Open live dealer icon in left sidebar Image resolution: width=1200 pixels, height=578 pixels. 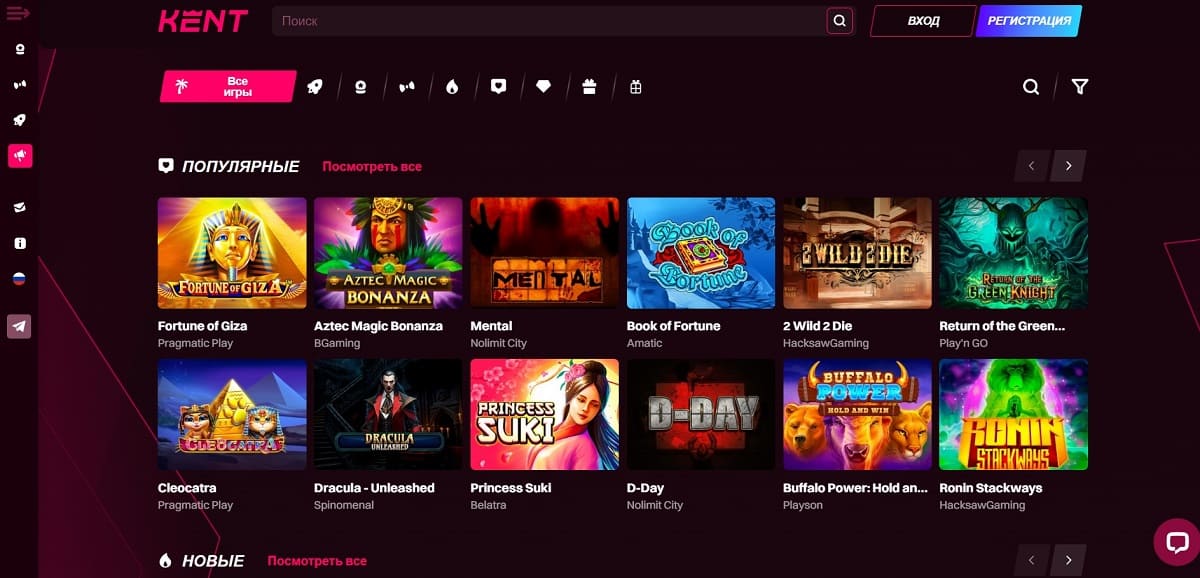pos(20,49)
